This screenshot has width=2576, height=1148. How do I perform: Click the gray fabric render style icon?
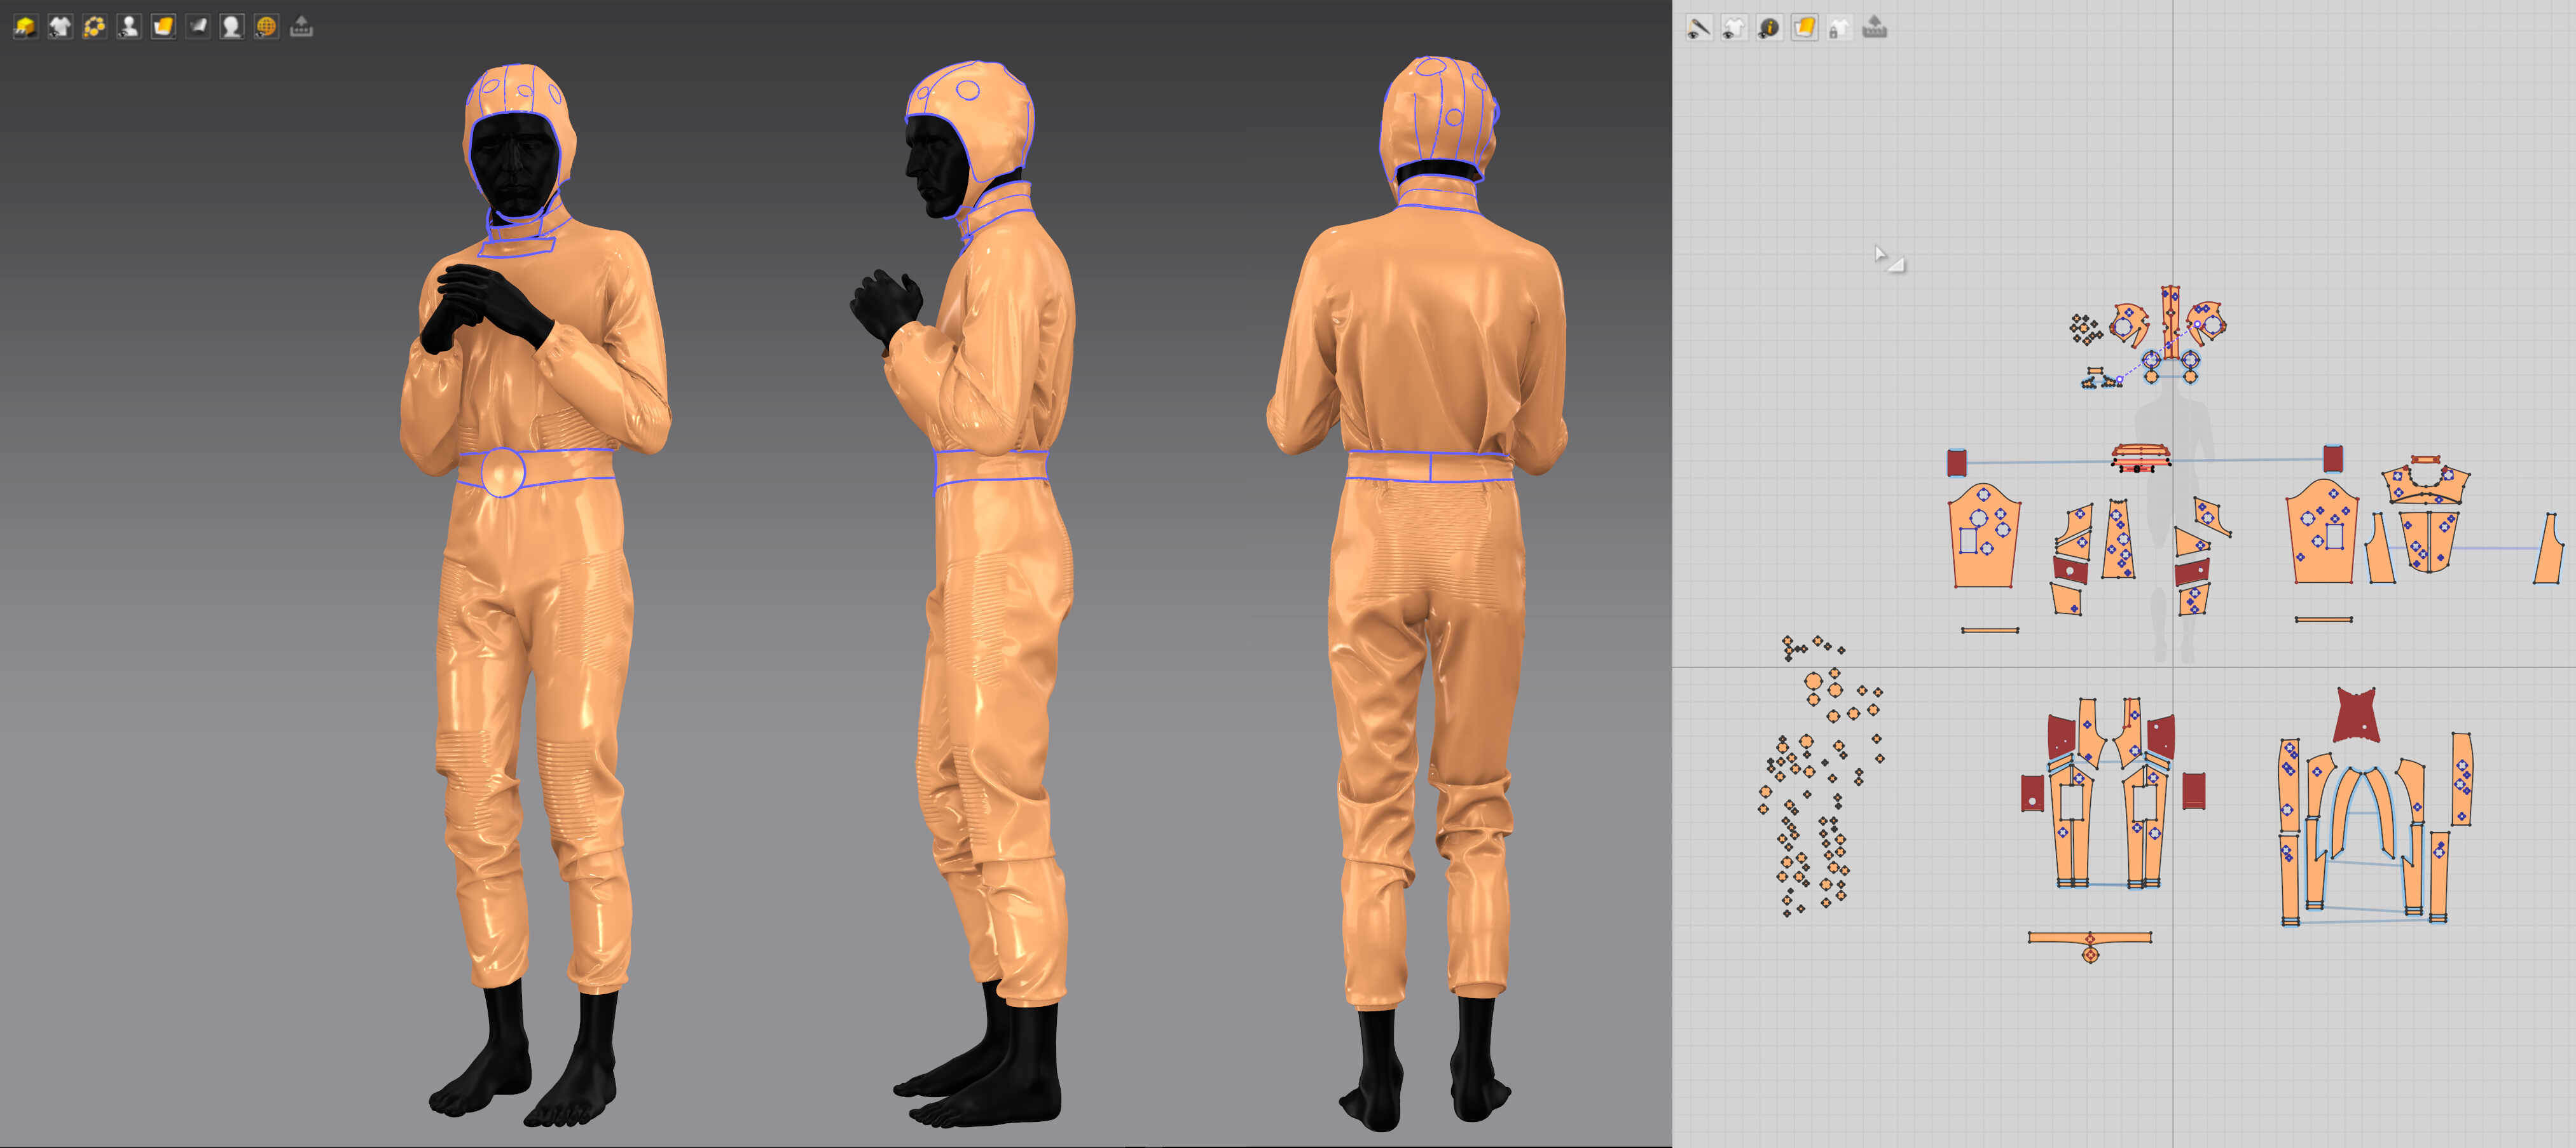pos(198,27)
